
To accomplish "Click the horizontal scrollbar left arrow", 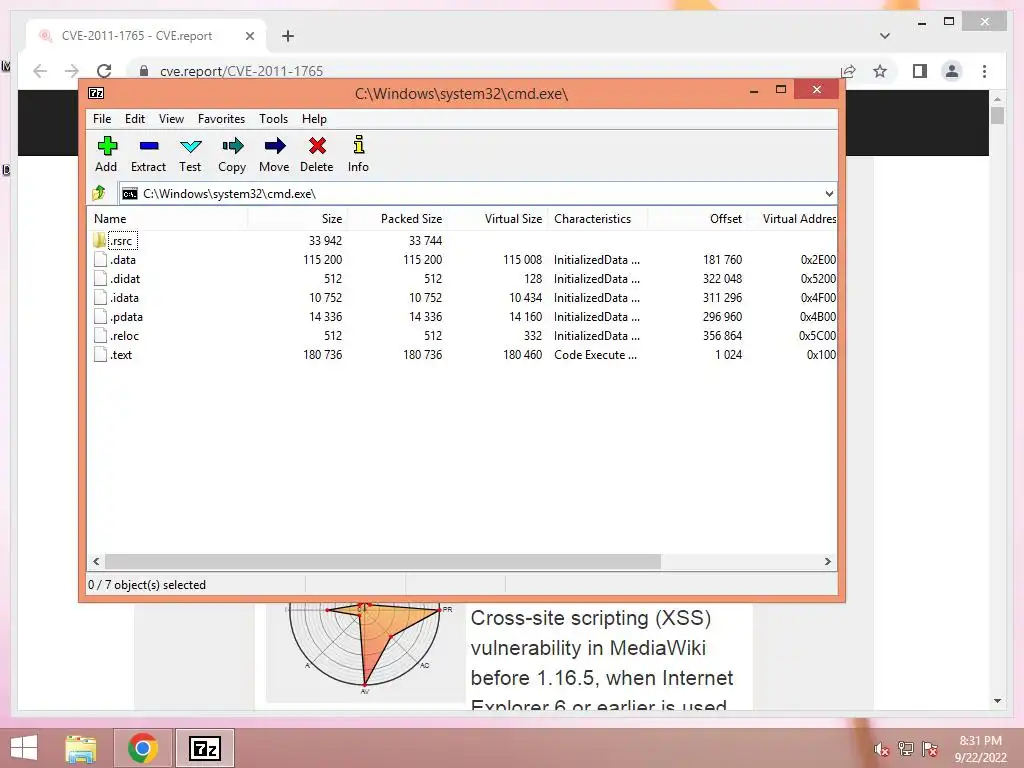I will (x=96, y=562).
